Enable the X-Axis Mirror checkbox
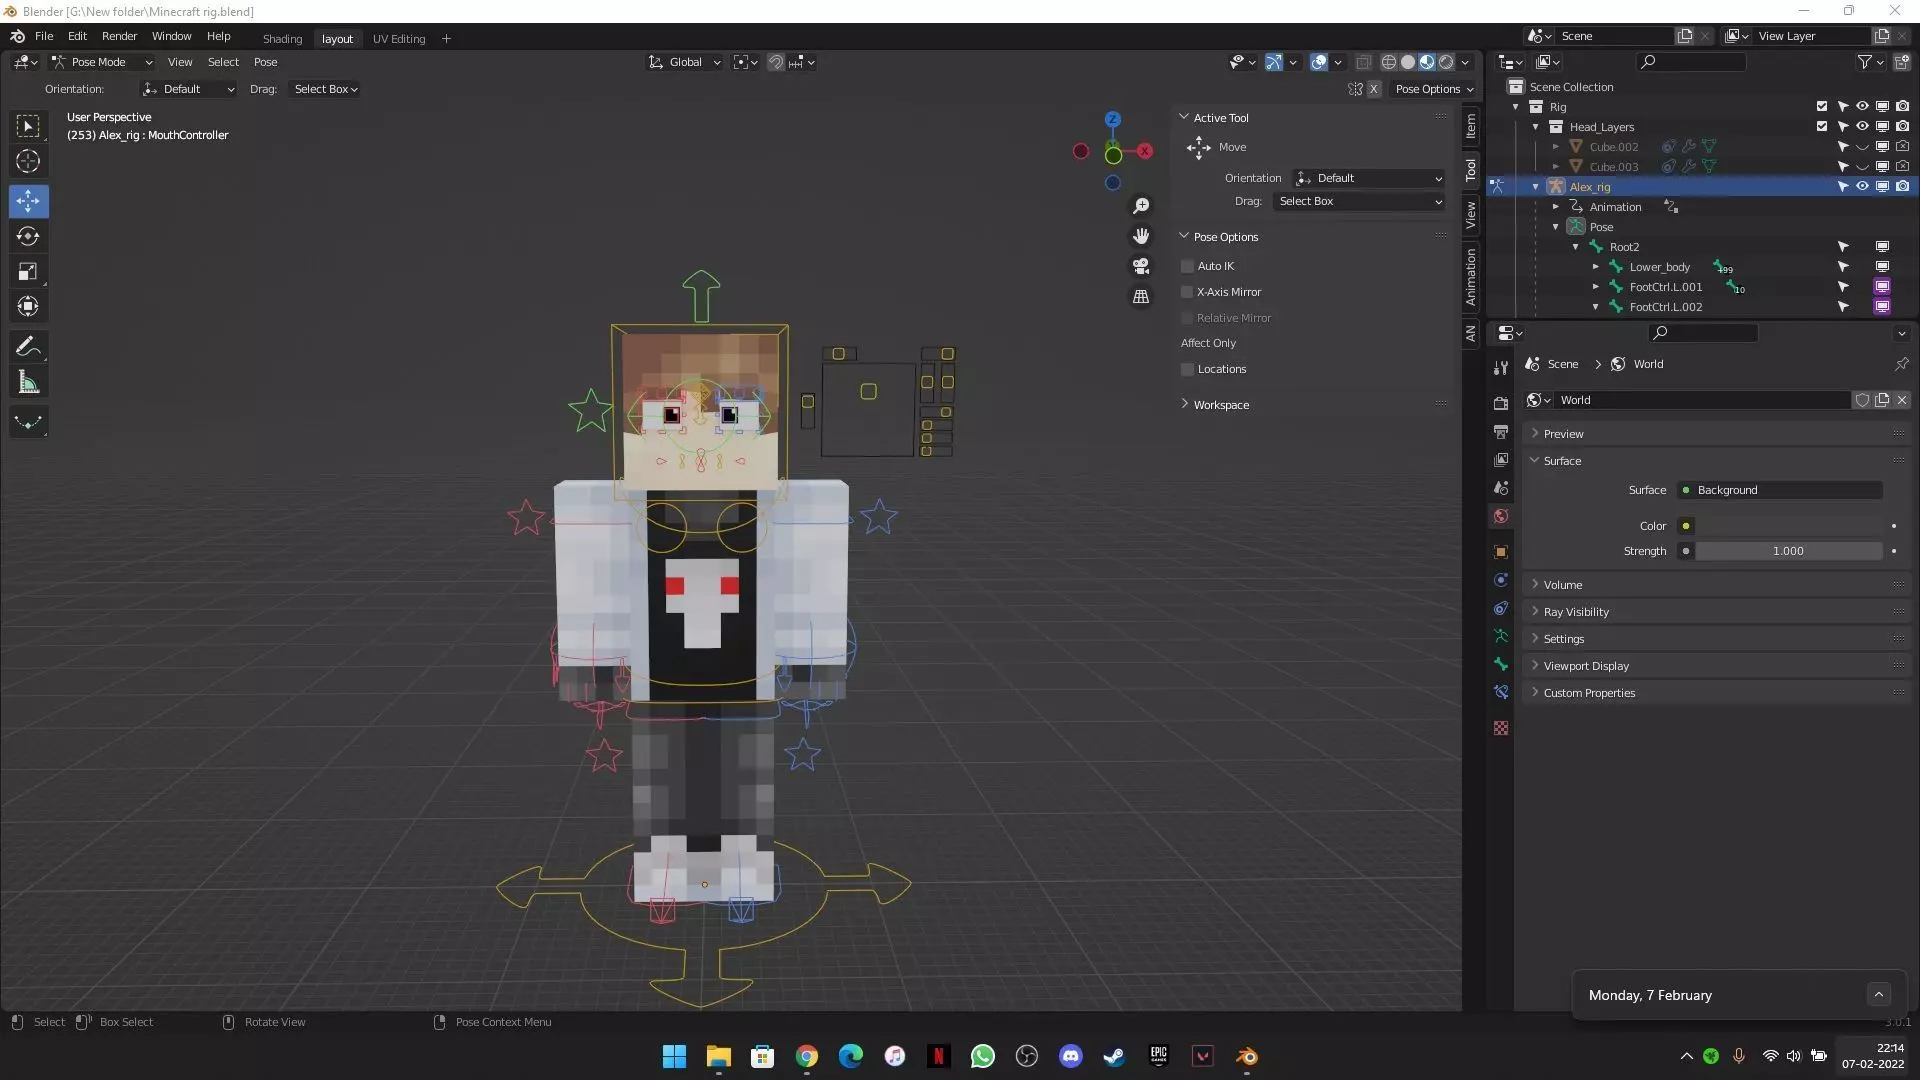Image resolution: width=1920 pixels, height=1080 pixels. [1187, 292]
